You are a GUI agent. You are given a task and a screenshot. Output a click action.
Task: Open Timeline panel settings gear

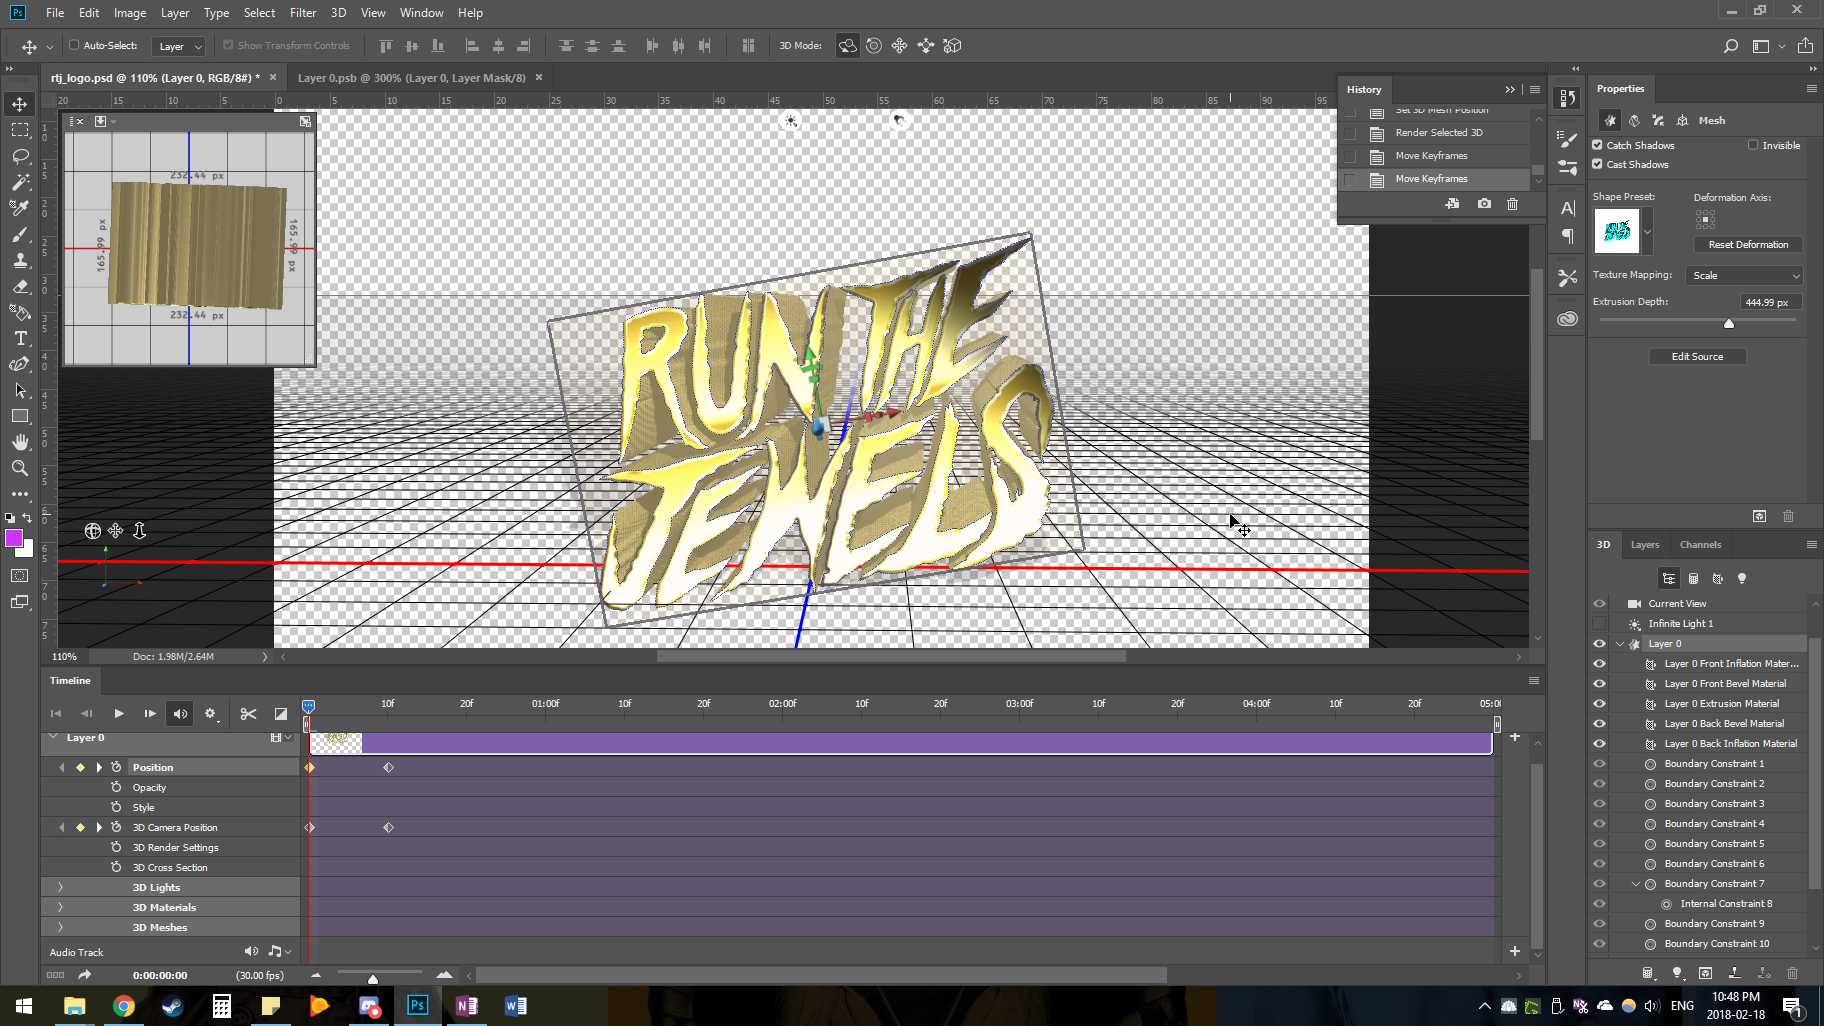coord(211,713)
